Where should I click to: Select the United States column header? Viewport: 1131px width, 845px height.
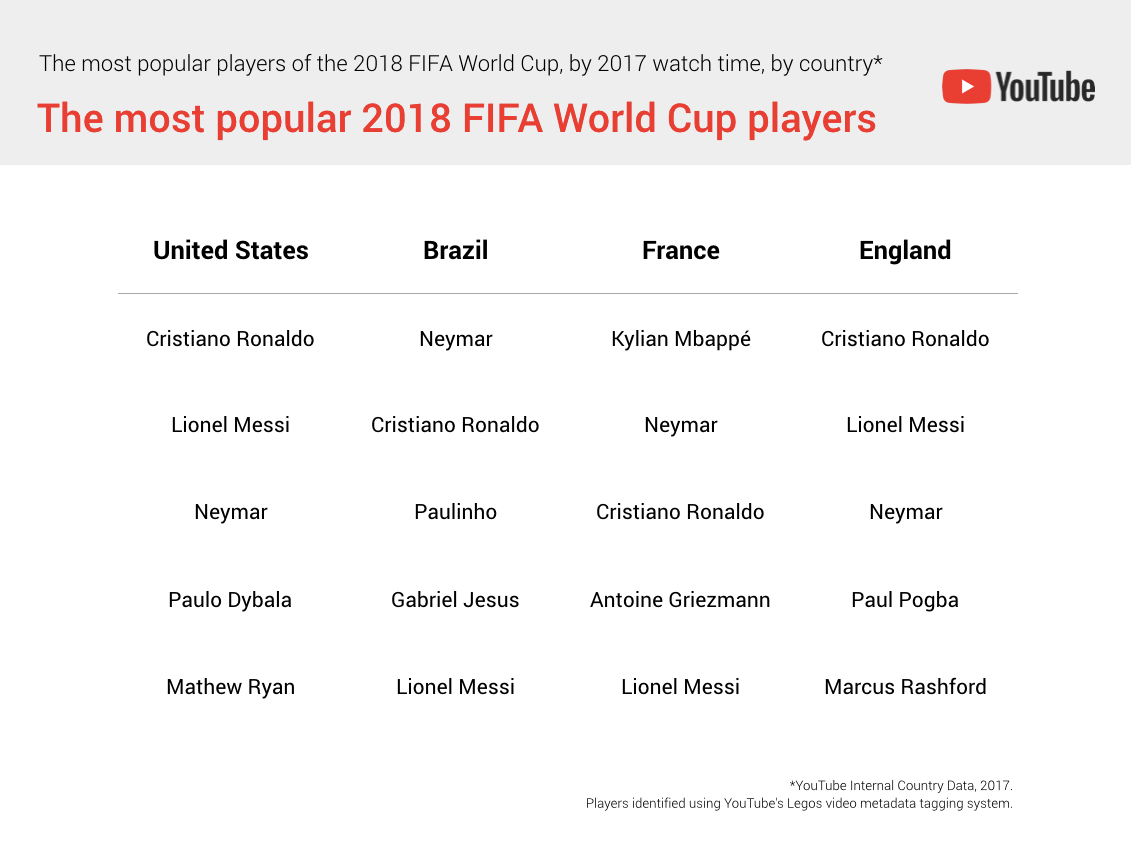click(x=230, y=250)
